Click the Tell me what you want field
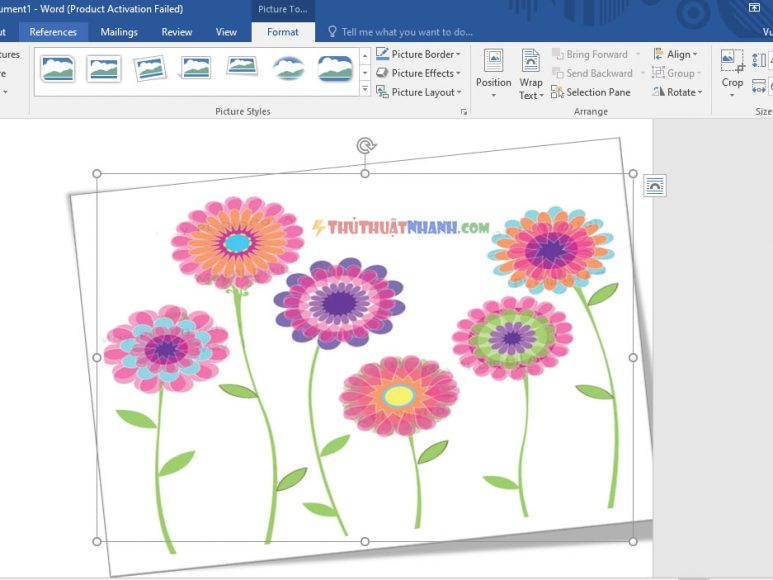 407,32
